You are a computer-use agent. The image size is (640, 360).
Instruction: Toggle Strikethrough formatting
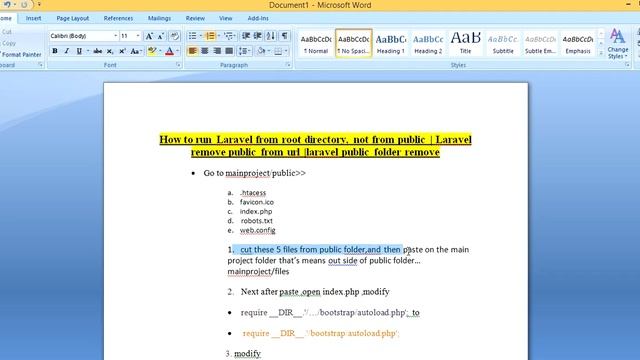[x=98, y=51]
